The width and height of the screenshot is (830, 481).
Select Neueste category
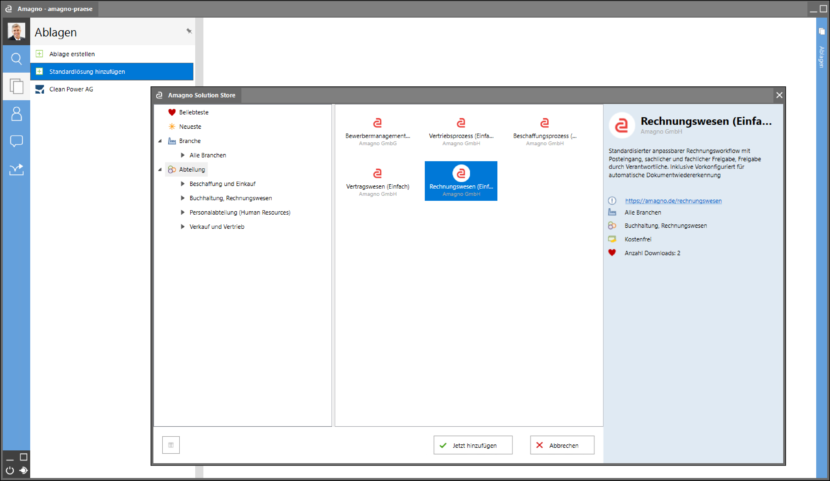click(185, 126)
